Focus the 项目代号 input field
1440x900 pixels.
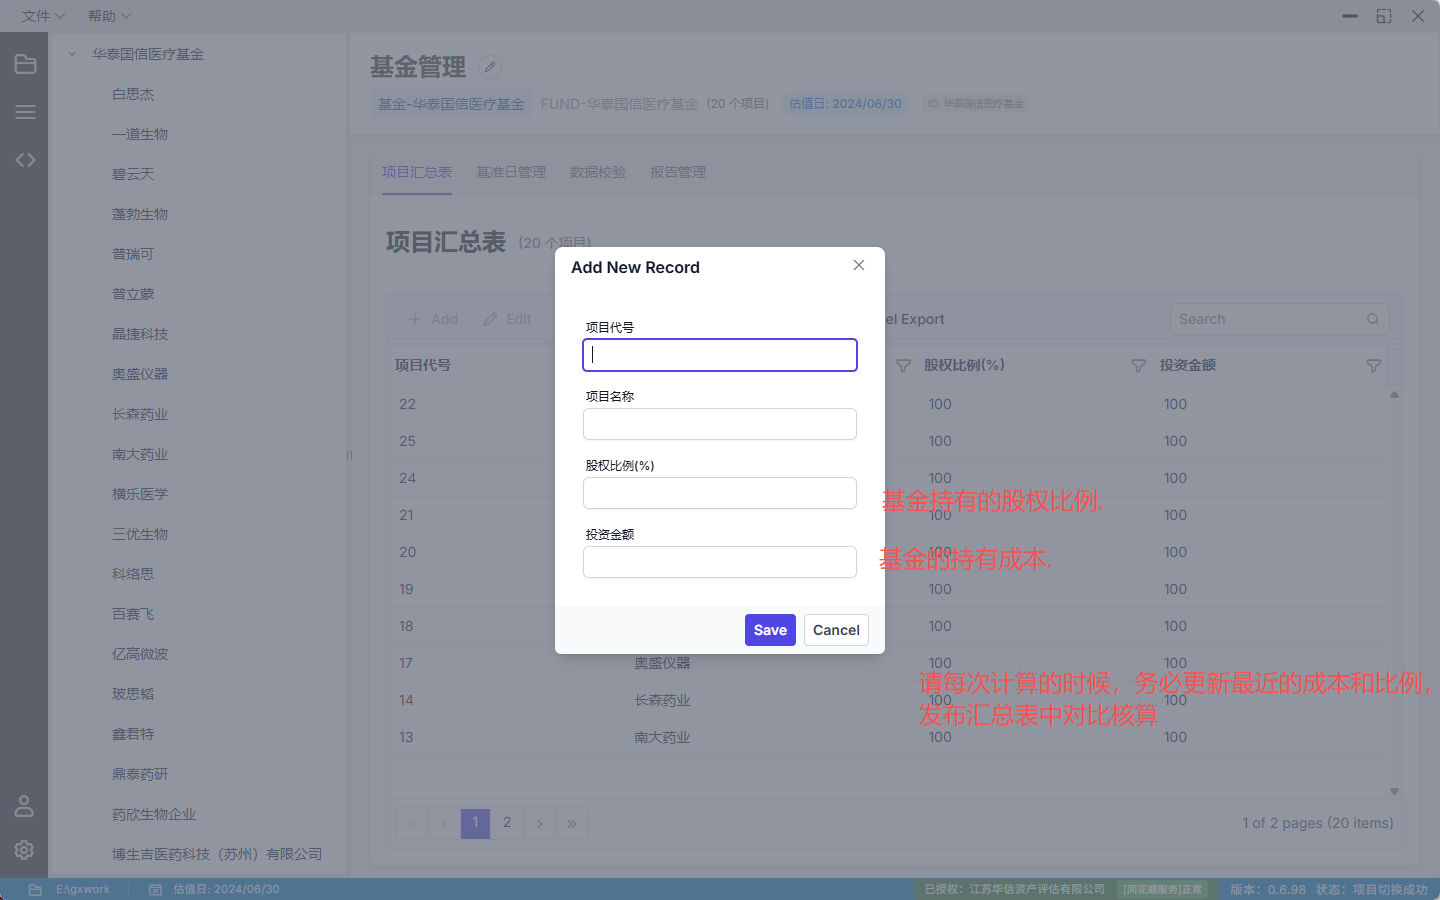720,355
